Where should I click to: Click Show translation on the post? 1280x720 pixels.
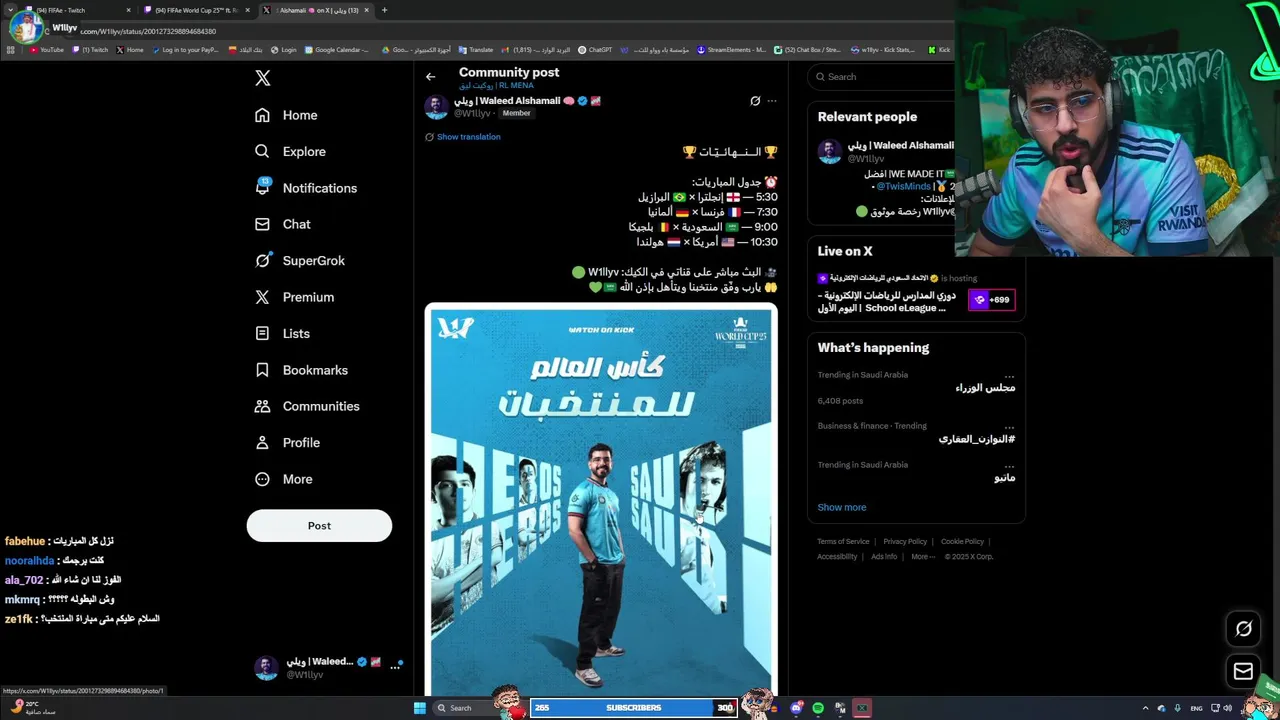click(x=468, y=137)
